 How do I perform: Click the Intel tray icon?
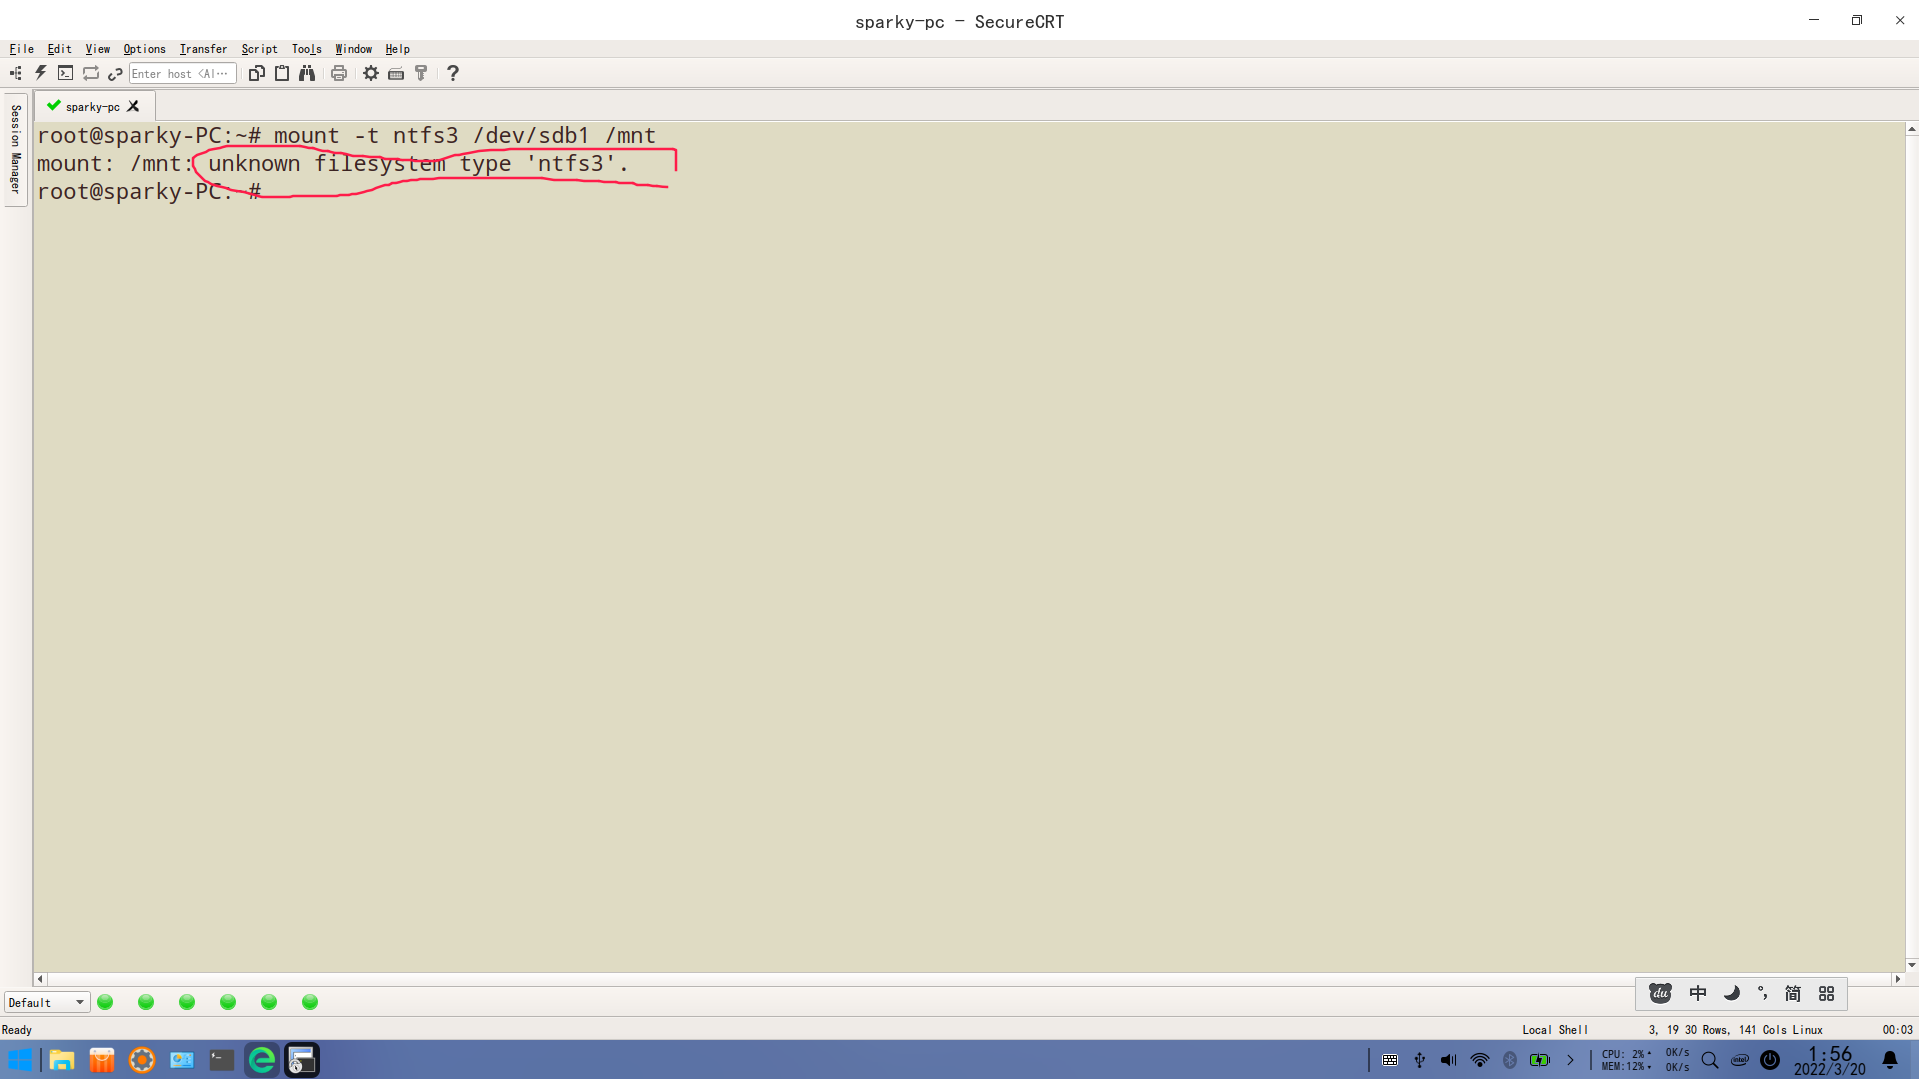click(1740, 1060)
